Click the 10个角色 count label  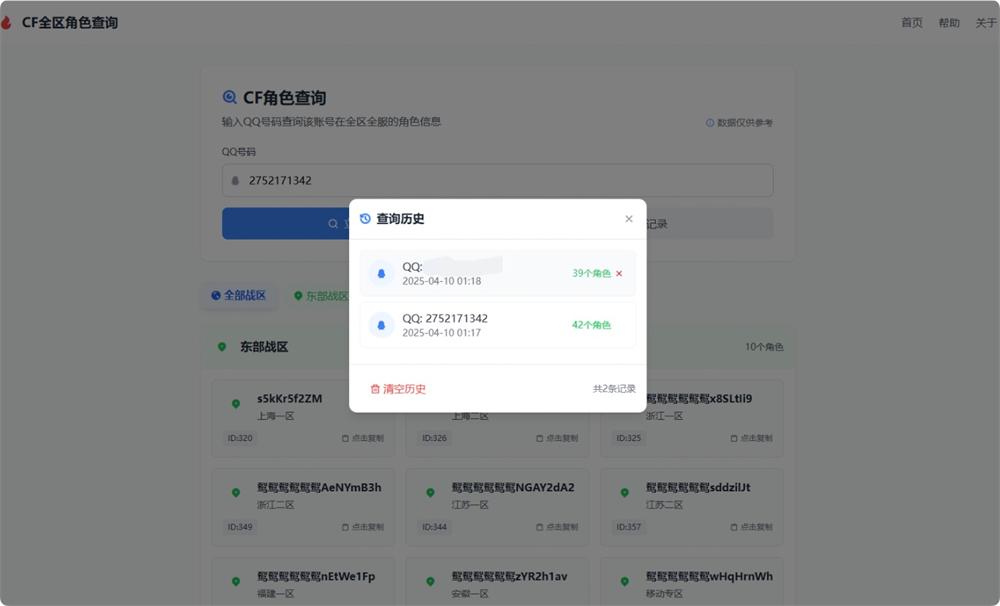click(x=764, y=347)
